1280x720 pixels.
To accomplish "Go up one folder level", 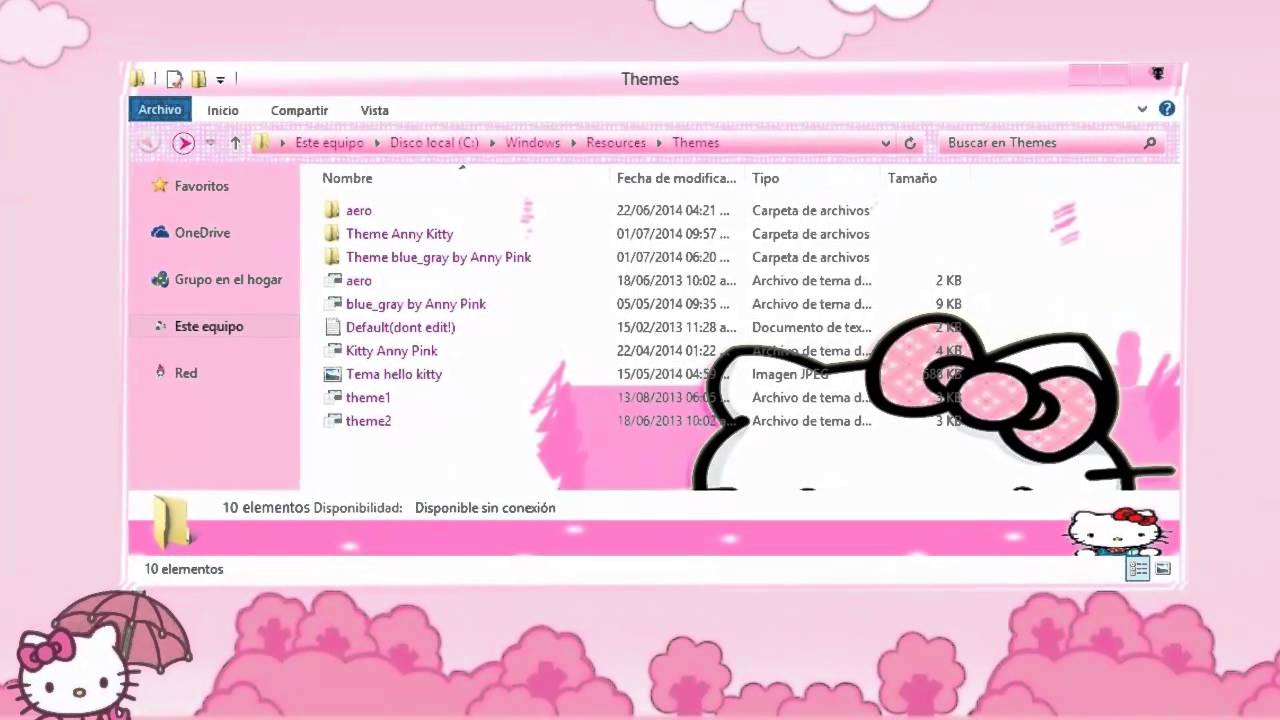I will pyautogui.click(x=235, y=143).
